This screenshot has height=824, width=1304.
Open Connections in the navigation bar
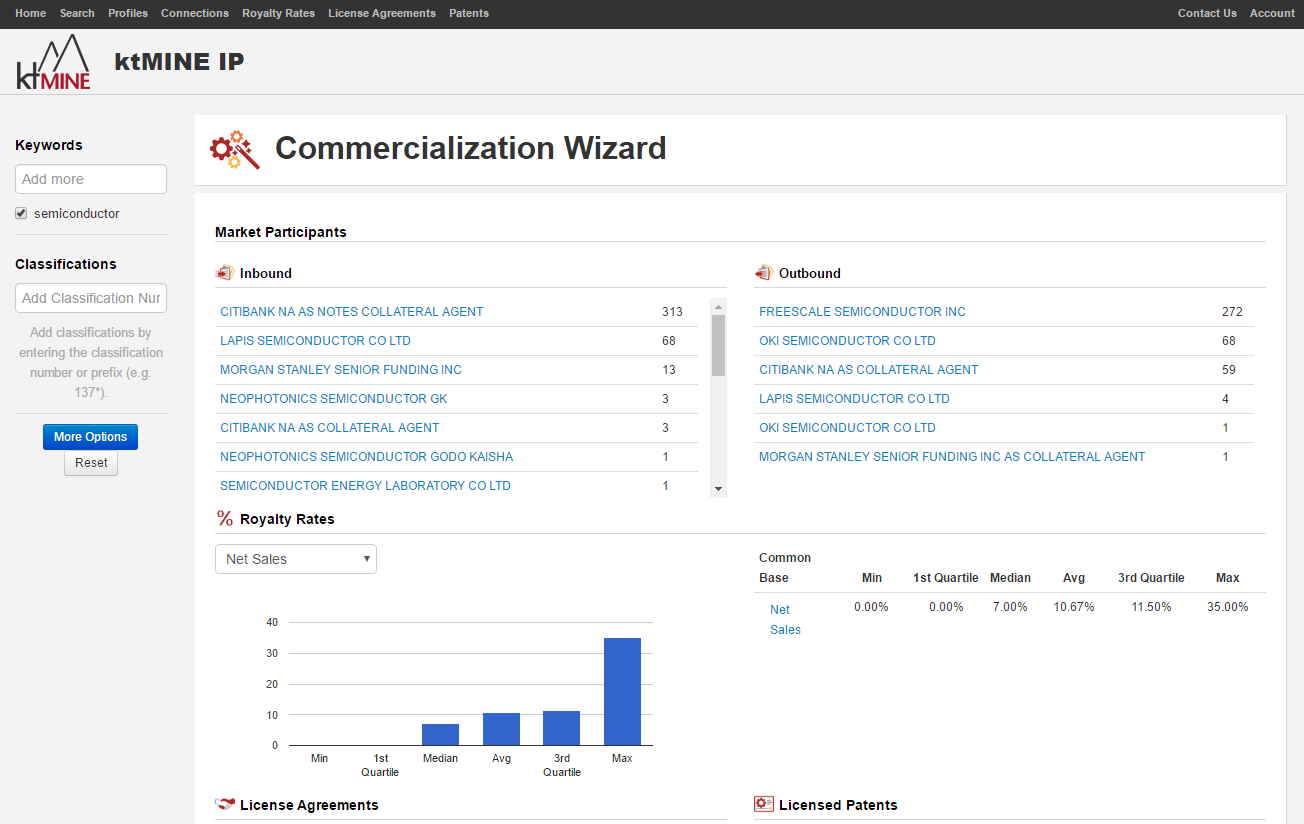coord(195,13)
